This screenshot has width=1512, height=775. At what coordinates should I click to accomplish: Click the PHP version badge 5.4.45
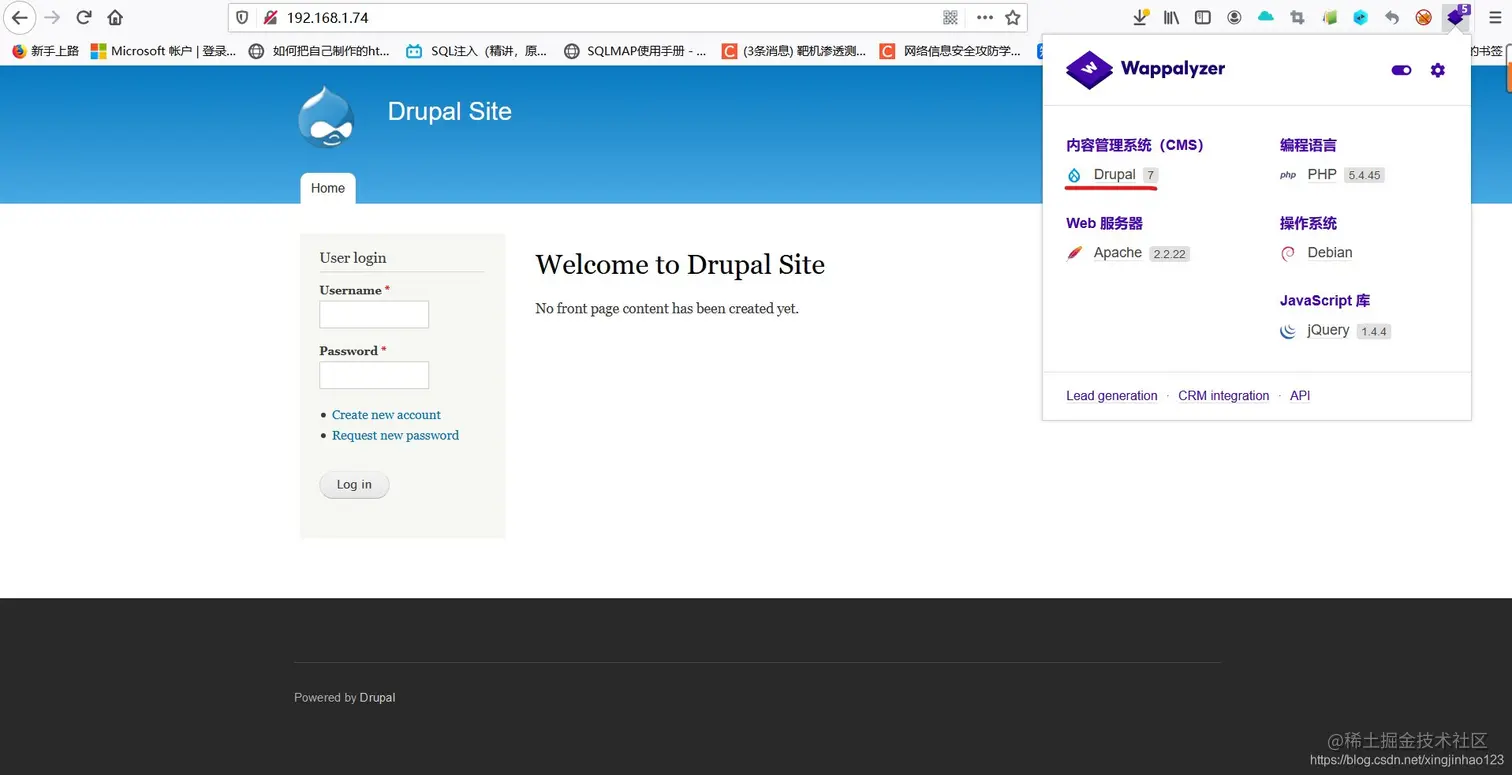tap(1364, 176)
